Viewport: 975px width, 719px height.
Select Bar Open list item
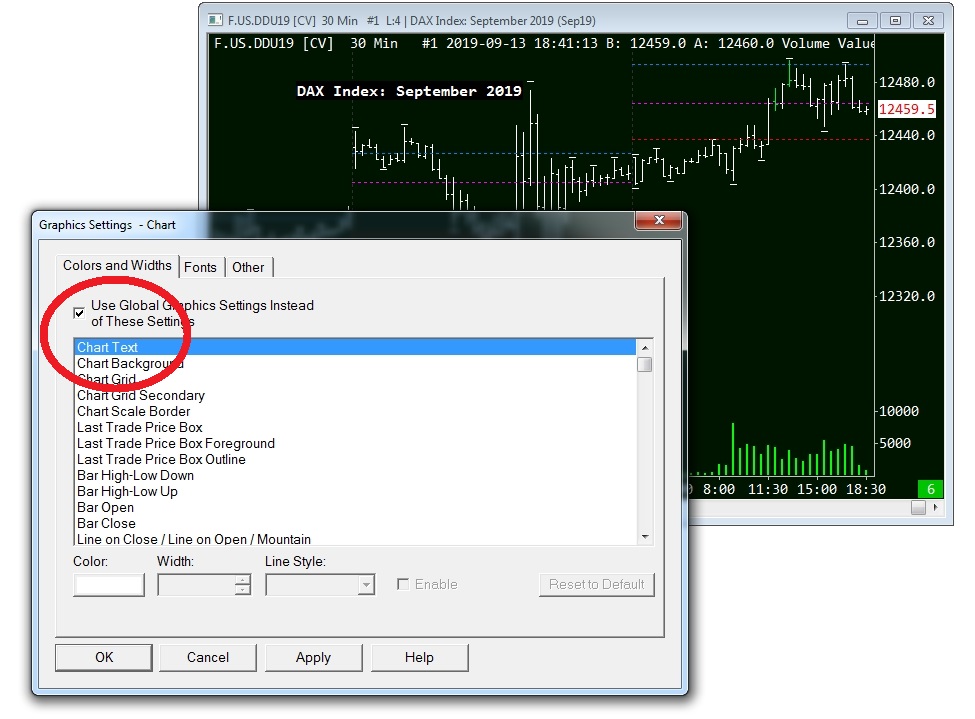(x=355, y=508)
